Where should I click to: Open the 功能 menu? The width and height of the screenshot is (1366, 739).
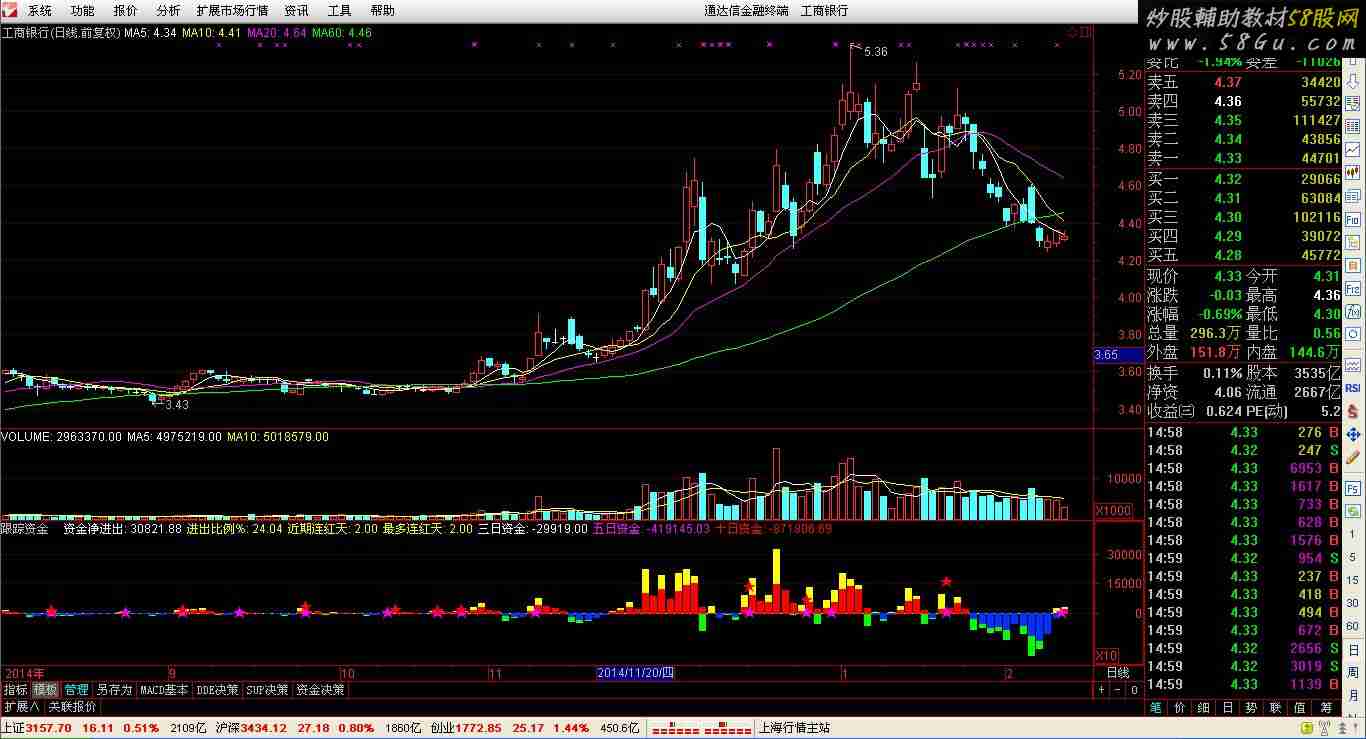click(83, 10)
